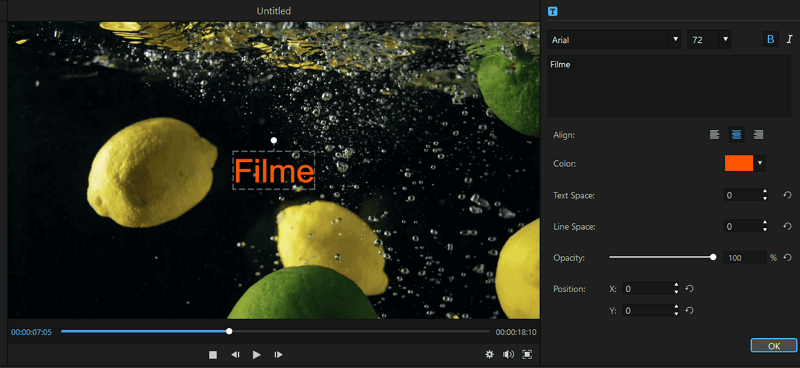Reset the Text Space value
The width and height of the screenshot is (800, 368).
pos(787,195)
